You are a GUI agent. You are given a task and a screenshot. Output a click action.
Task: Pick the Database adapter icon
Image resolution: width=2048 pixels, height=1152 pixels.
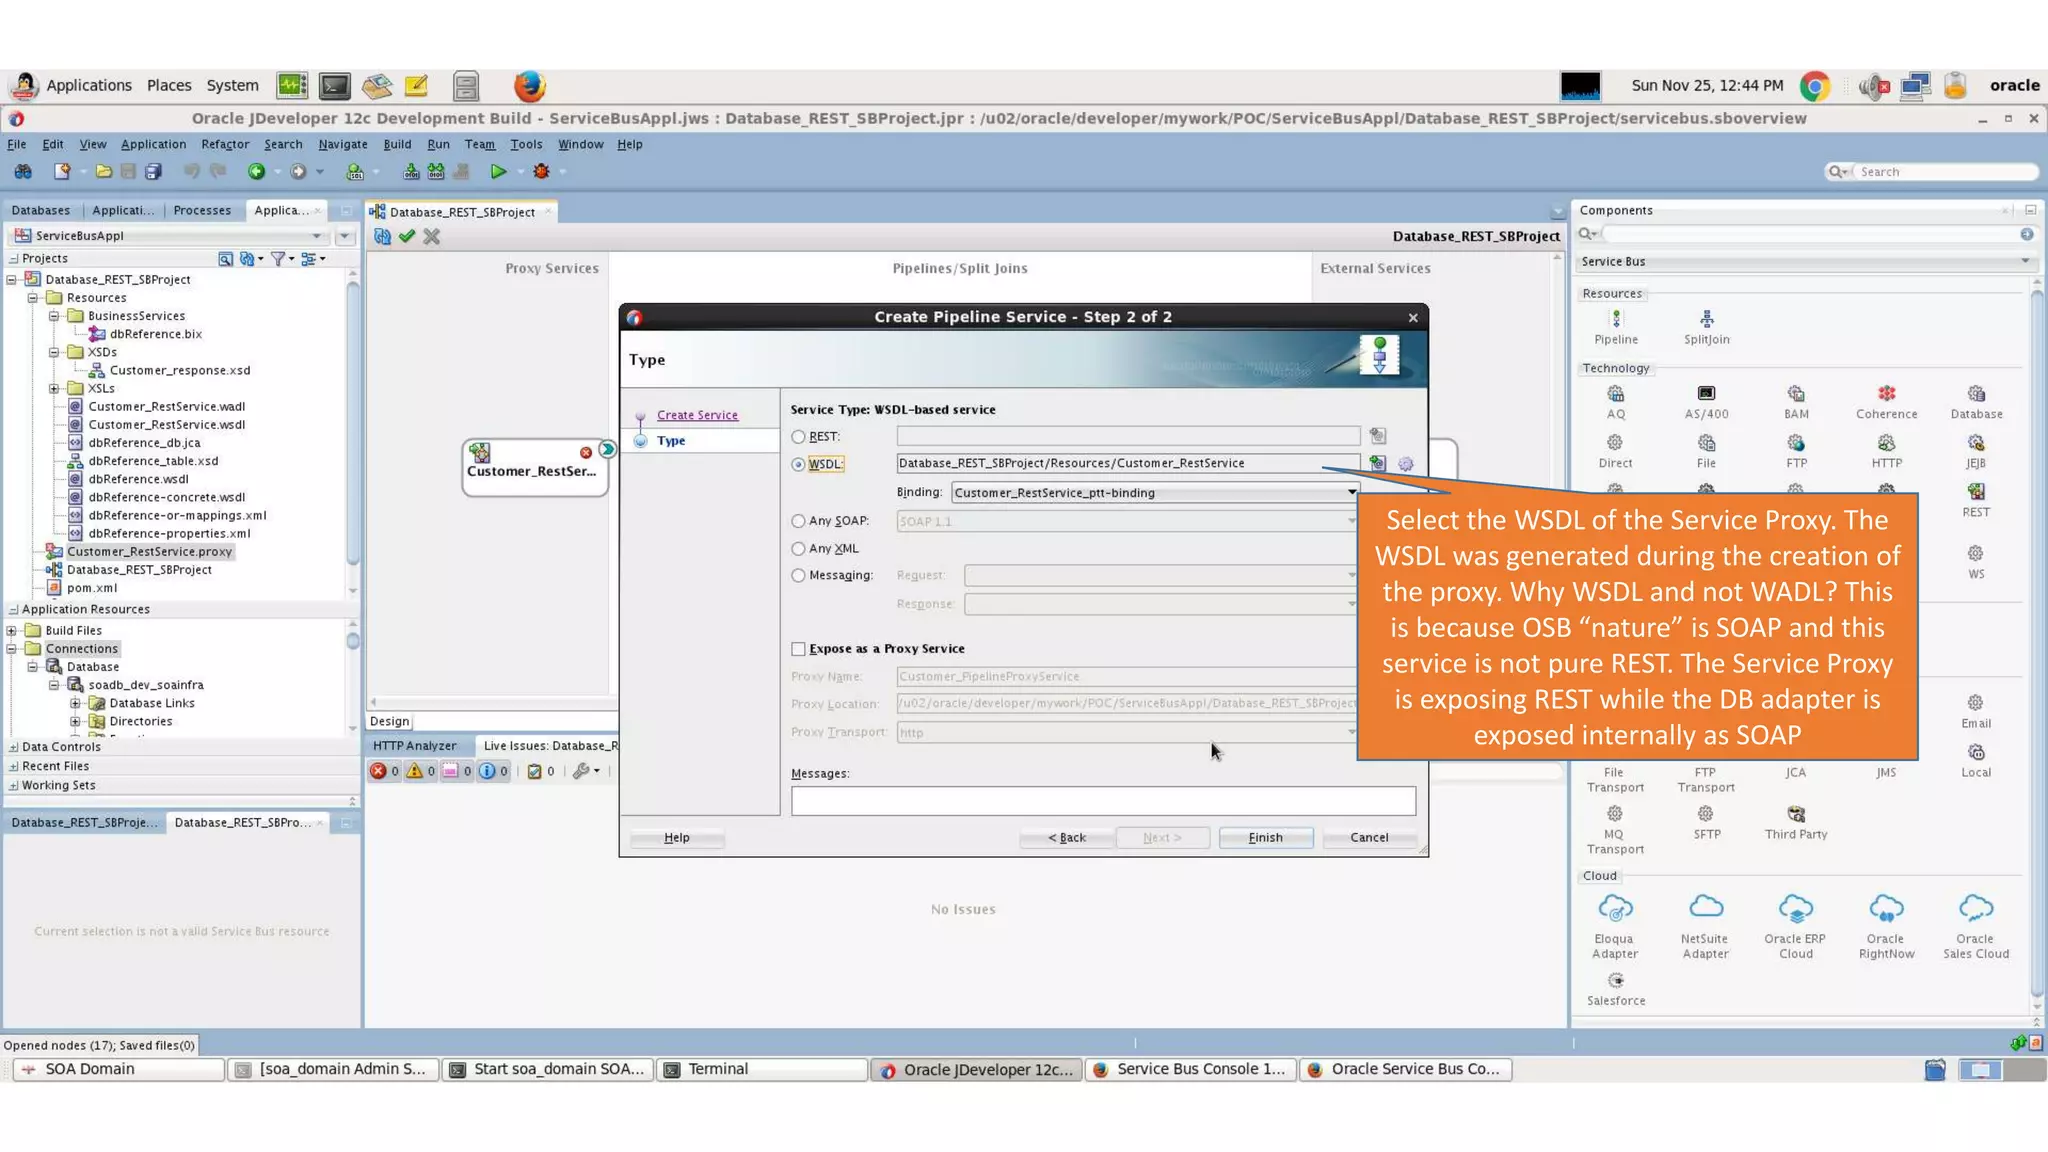(x=1976, y=394)
